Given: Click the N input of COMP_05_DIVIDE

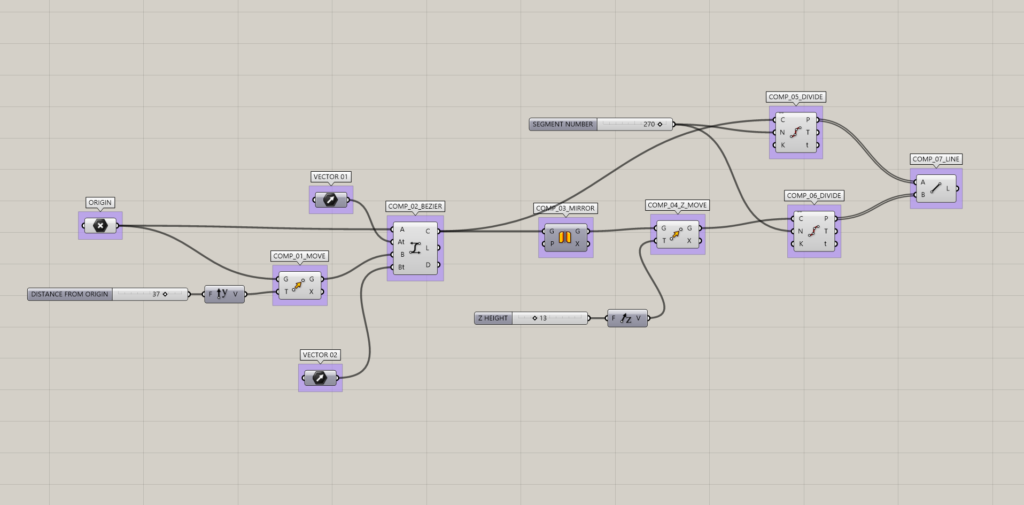Looking at the screenshot, I should pyautogui.click(x=781, y=132).
